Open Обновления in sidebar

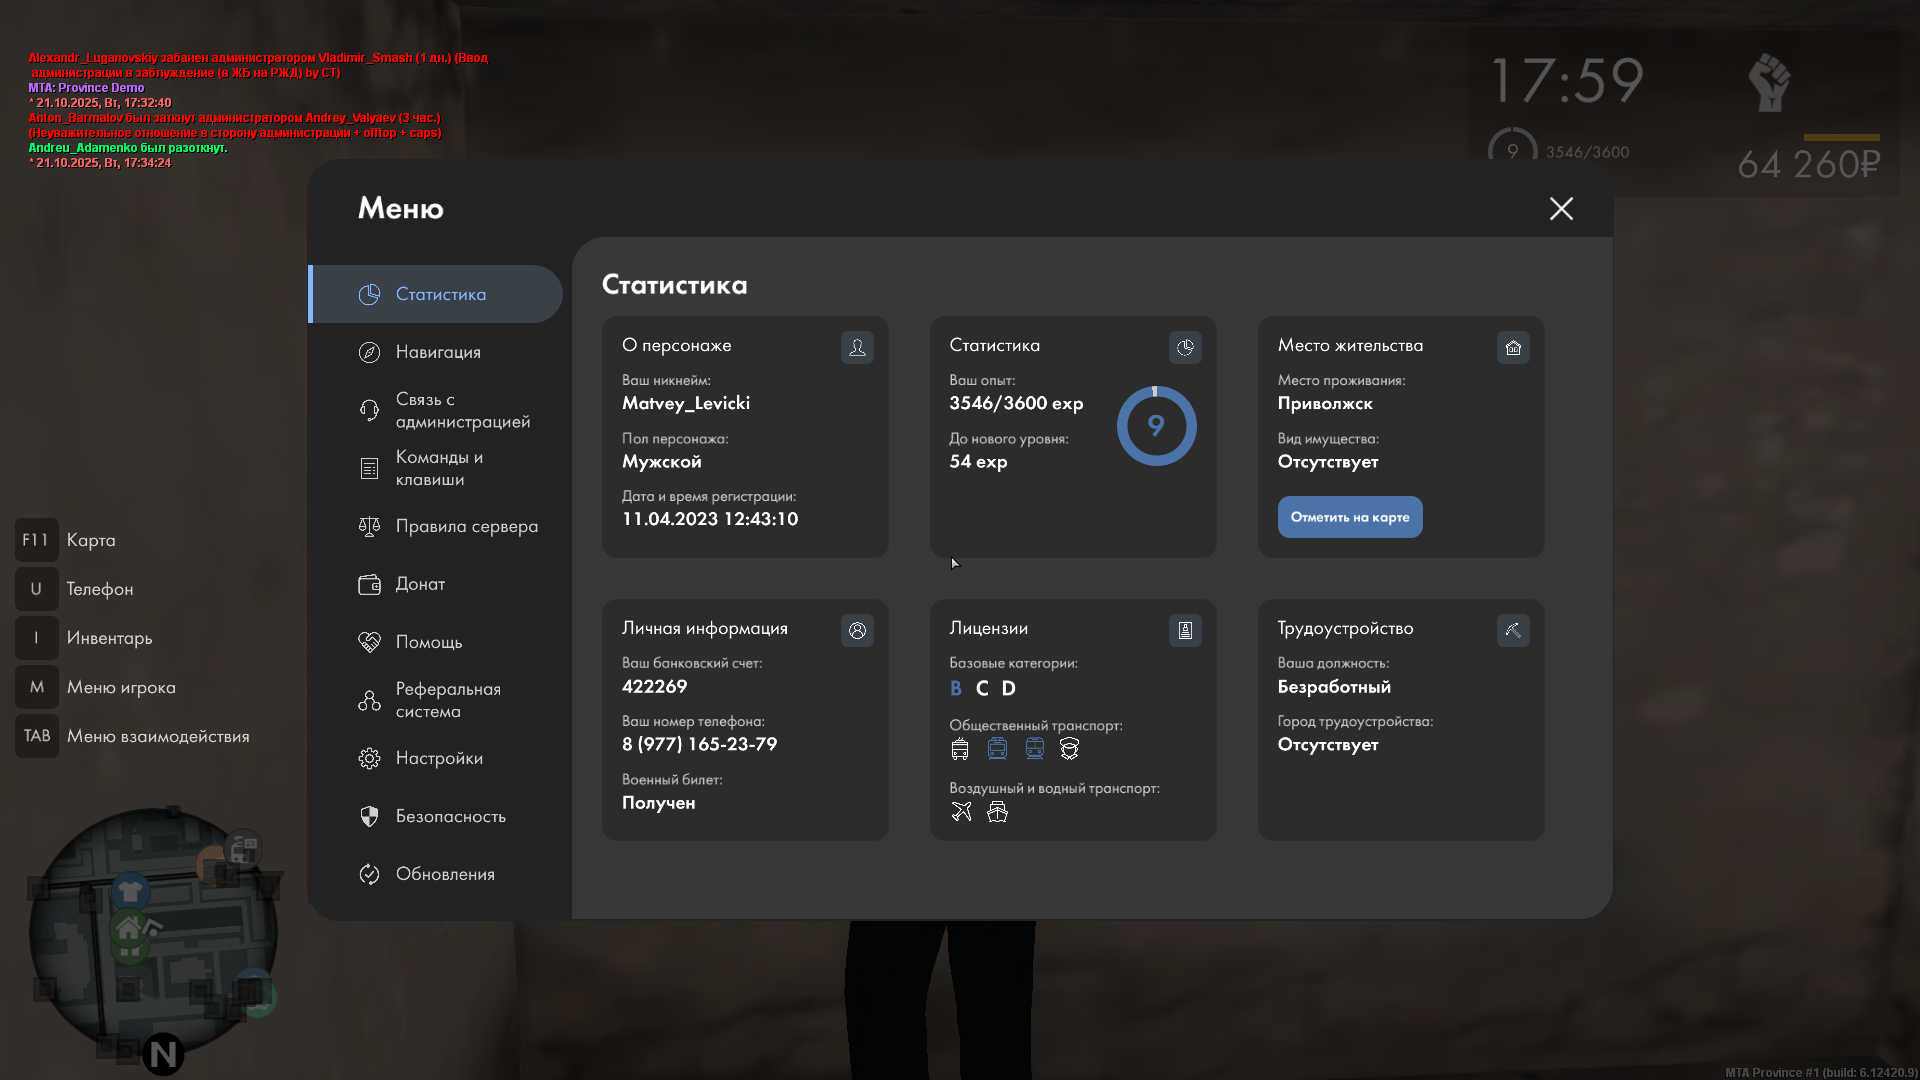point(445,874)
